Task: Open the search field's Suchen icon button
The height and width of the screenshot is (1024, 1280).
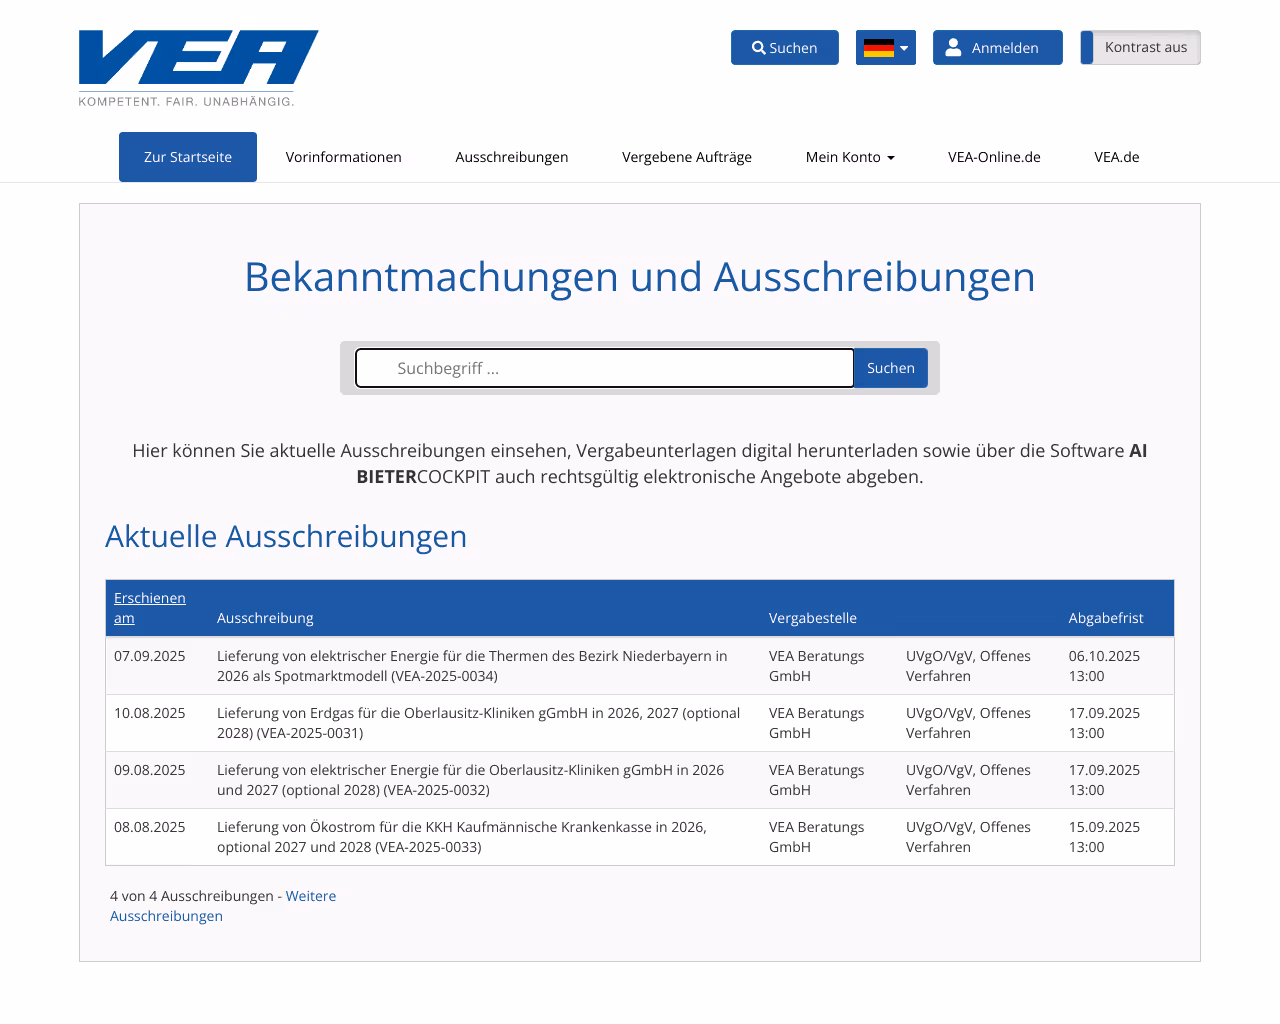Action: 890,368
